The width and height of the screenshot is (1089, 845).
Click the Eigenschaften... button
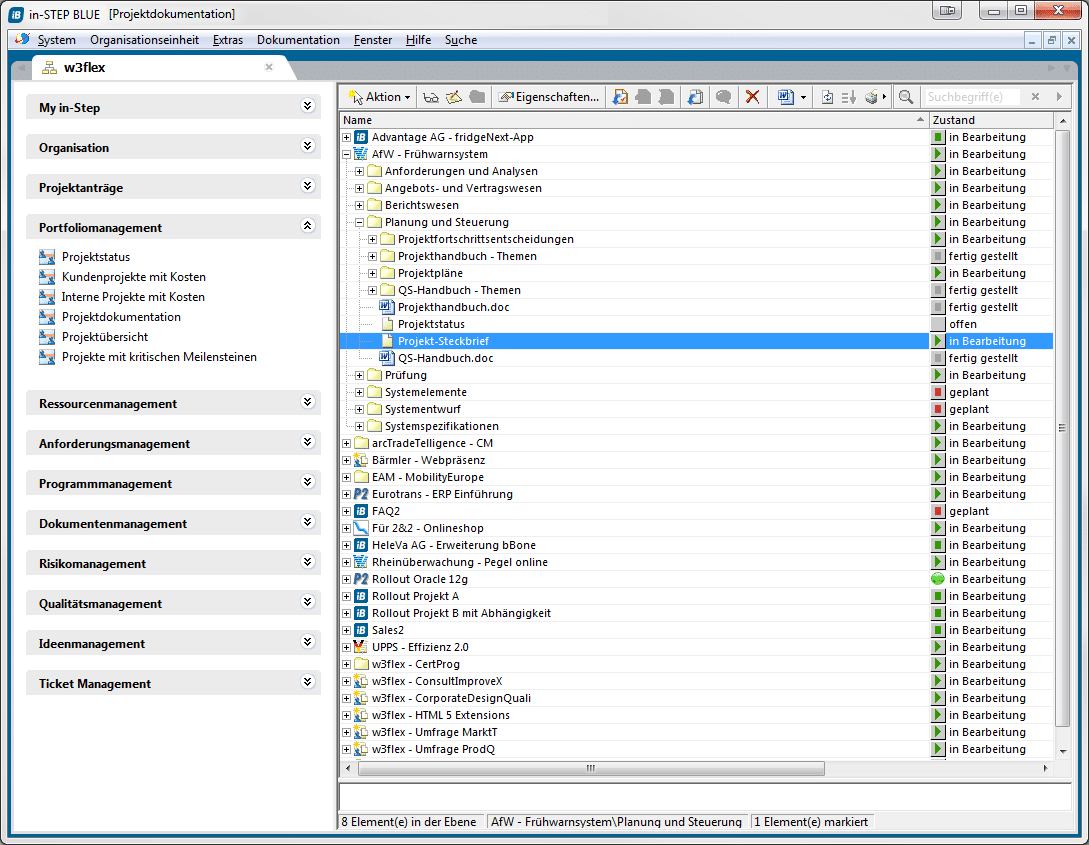550,97
